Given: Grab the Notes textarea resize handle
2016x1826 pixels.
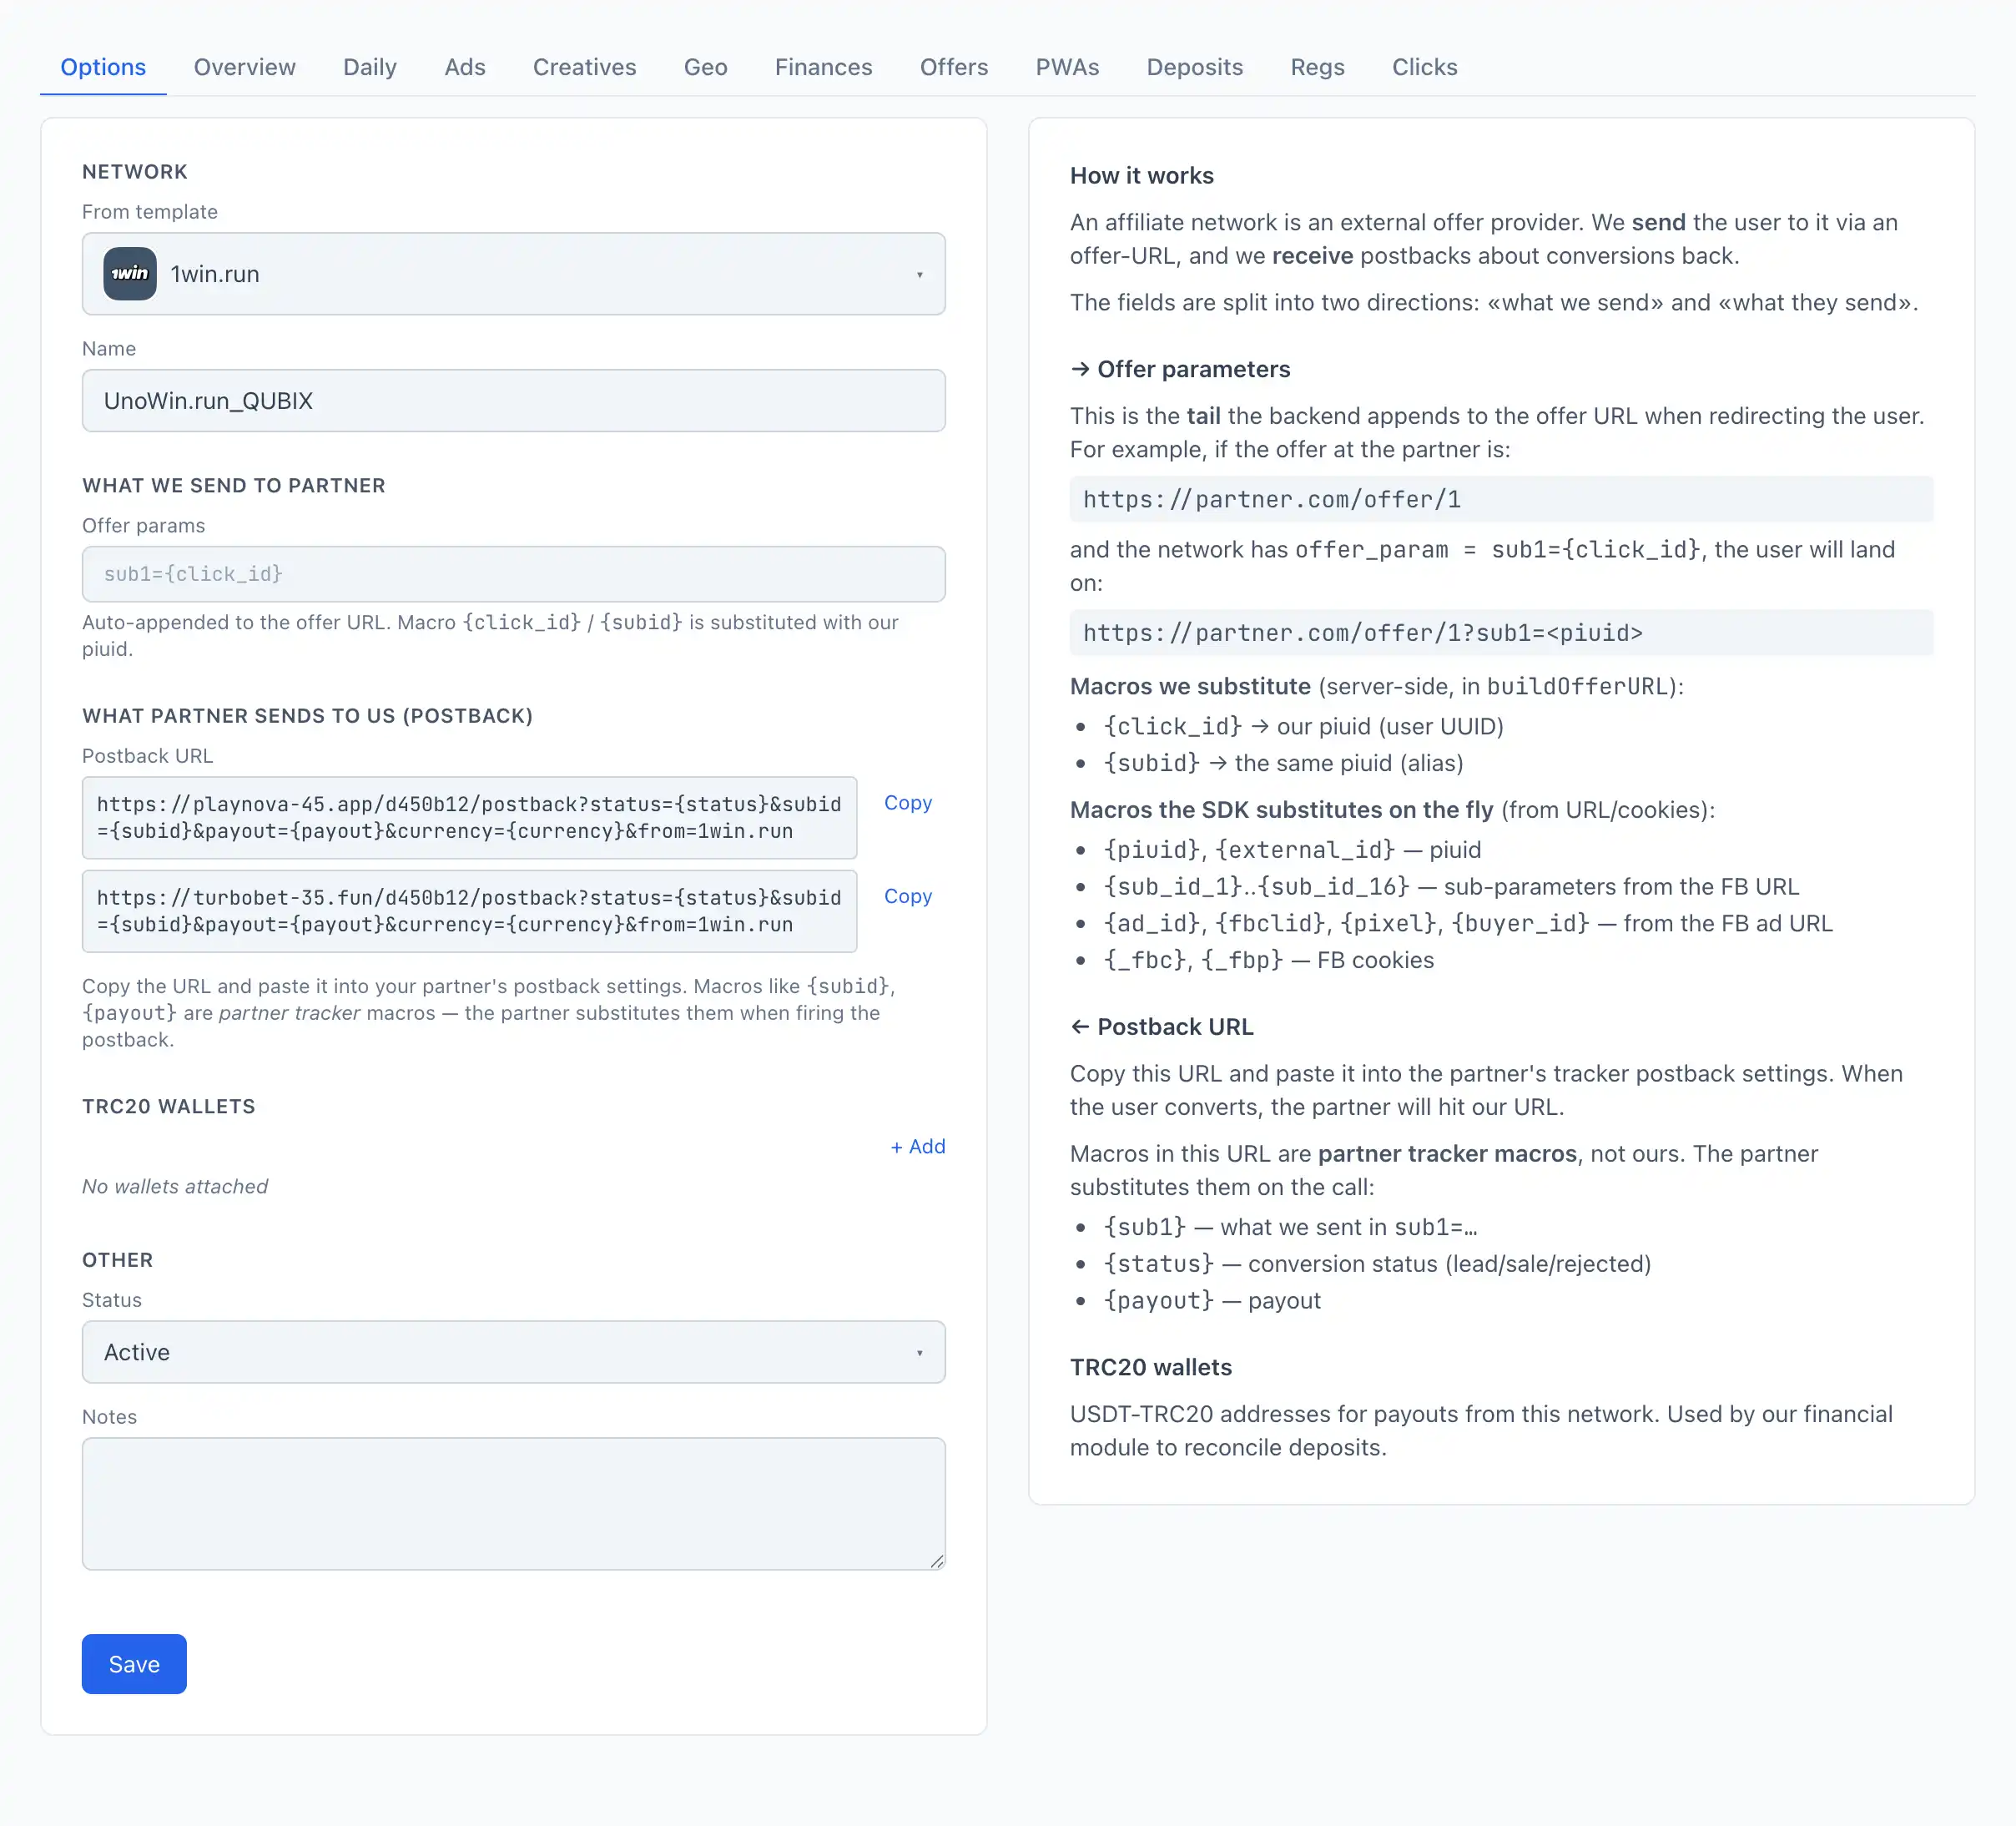Looking at the screenshot, I should [937, 1561].
